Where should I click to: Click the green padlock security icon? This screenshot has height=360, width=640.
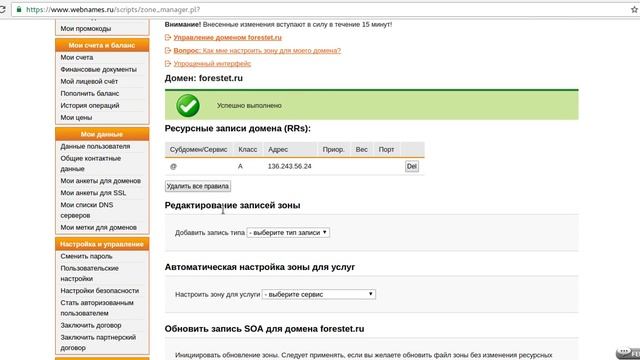pos(19,9)
